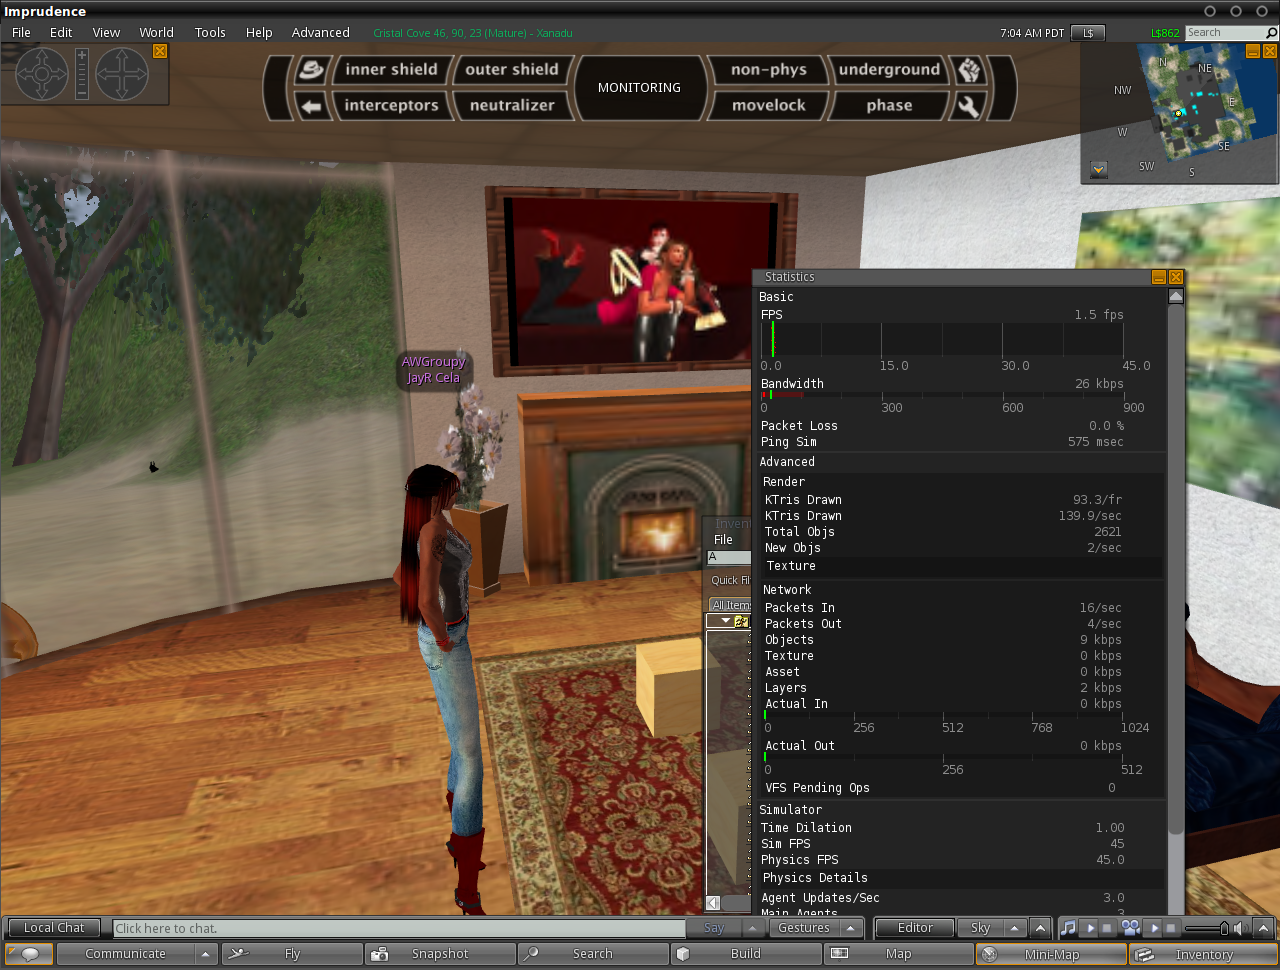Open the HUD wrench settings icon
The image size is (1280, 970).
click(x=968, y=106)
